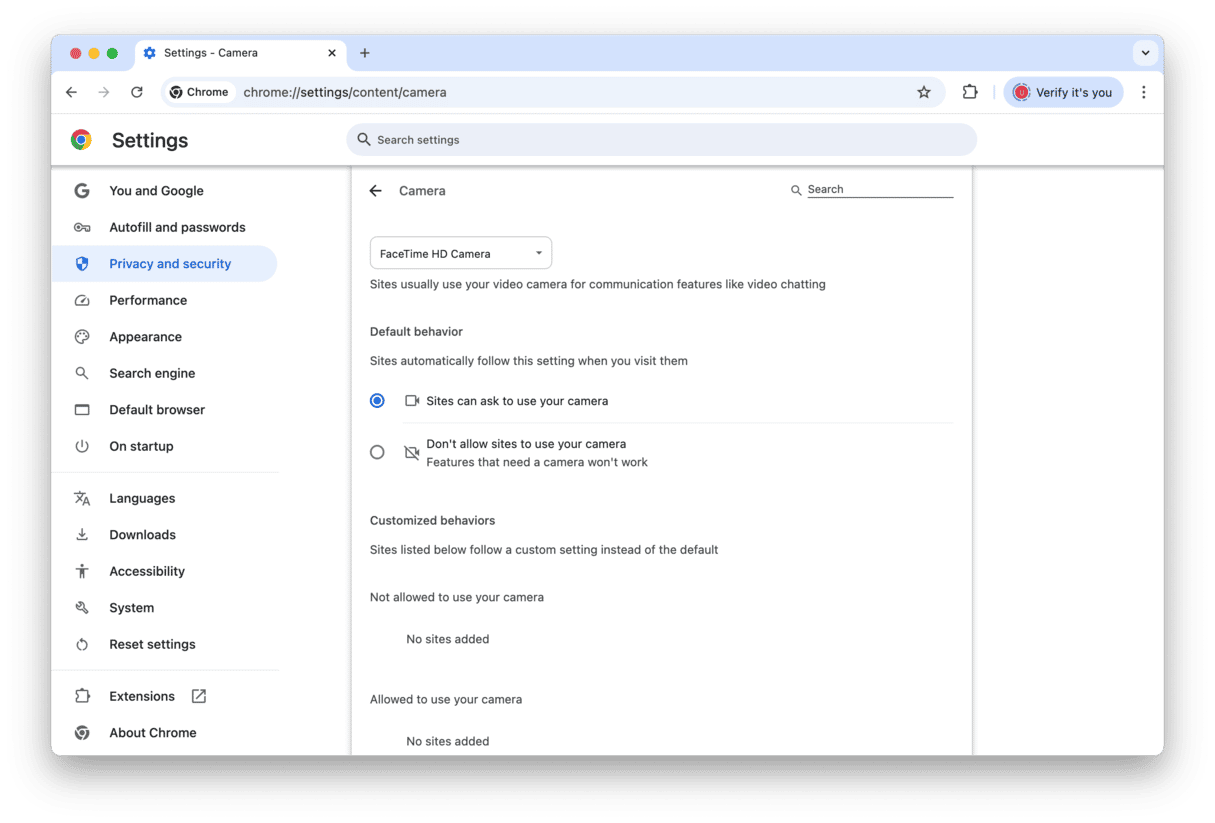
Task: Open the Appearance settings page
Action: click(145, 337)
